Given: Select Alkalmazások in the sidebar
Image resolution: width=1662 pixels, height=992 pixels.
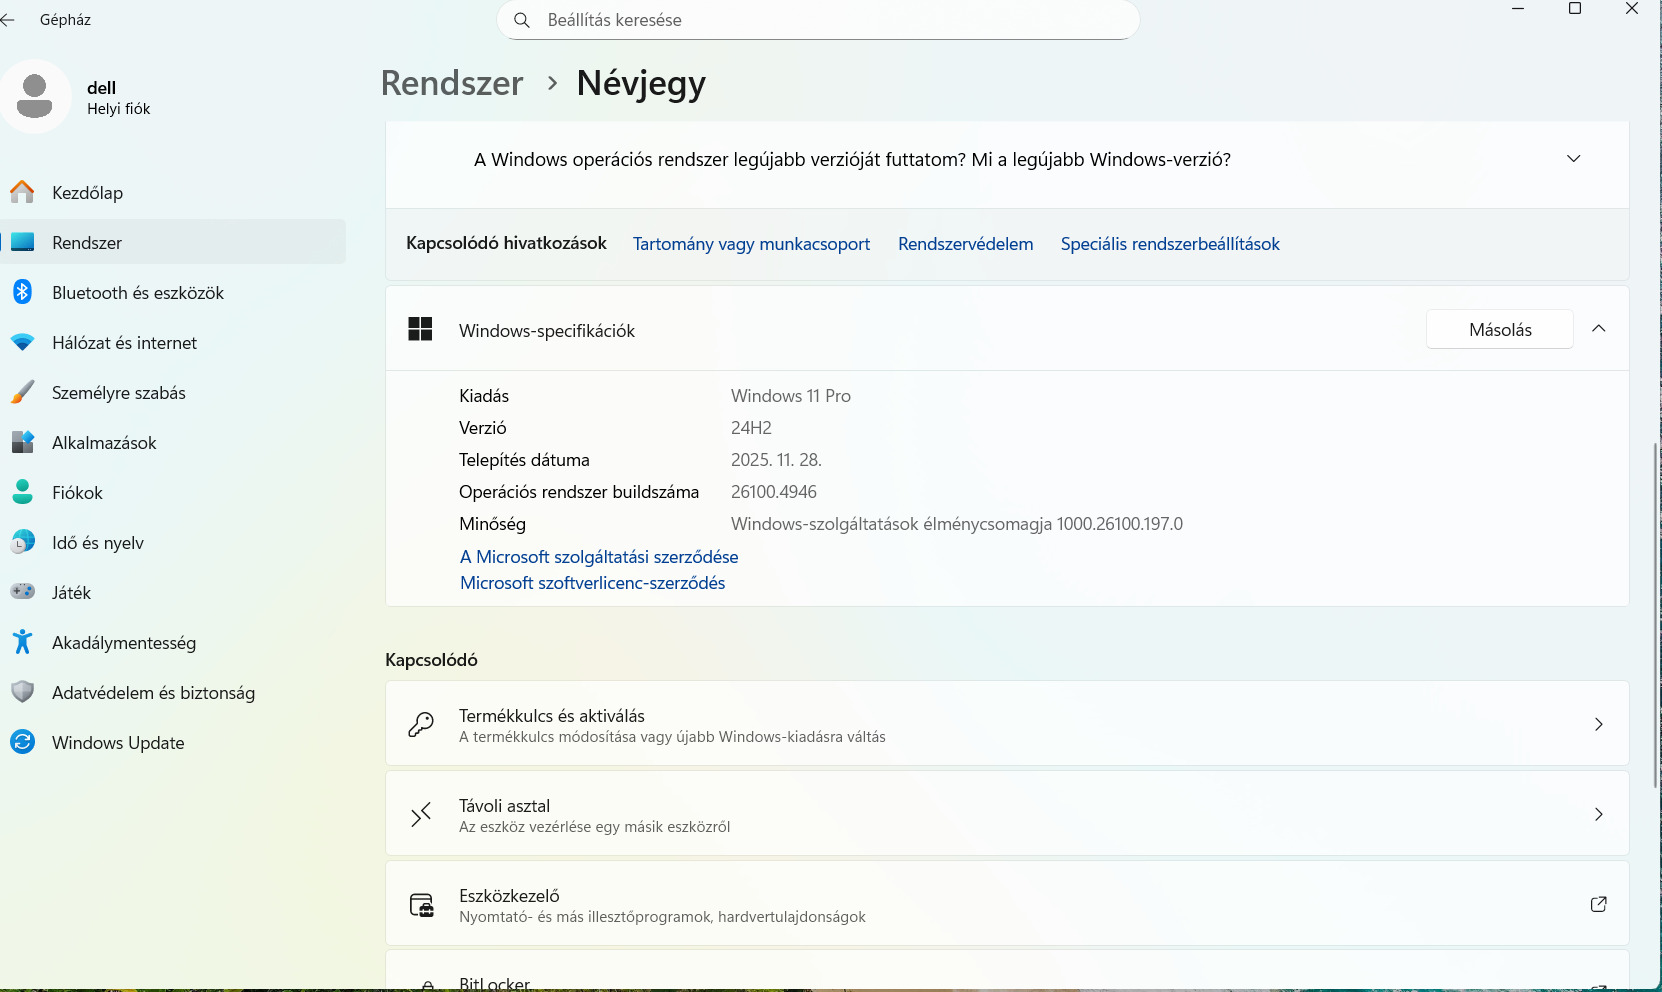Looking at the screenshot, I should (173, 442).
